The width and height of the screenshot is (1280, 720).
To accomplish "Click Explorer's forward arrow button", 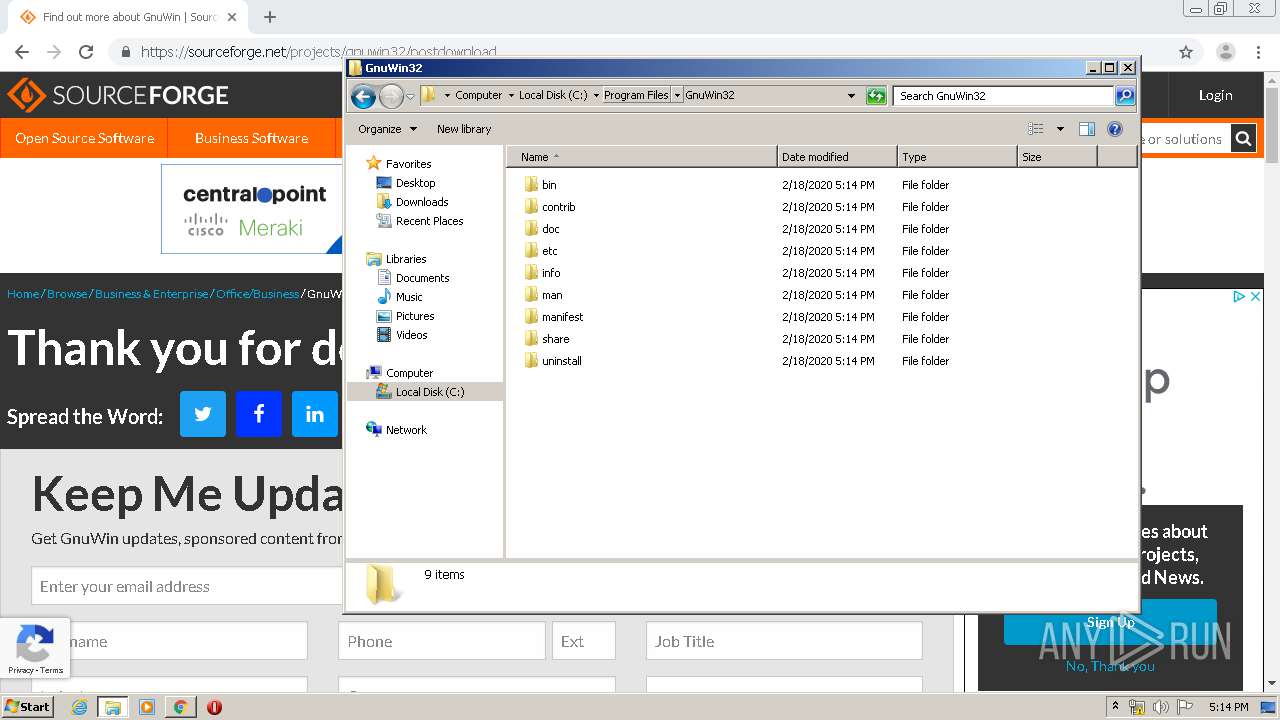I will pos(391,96).
